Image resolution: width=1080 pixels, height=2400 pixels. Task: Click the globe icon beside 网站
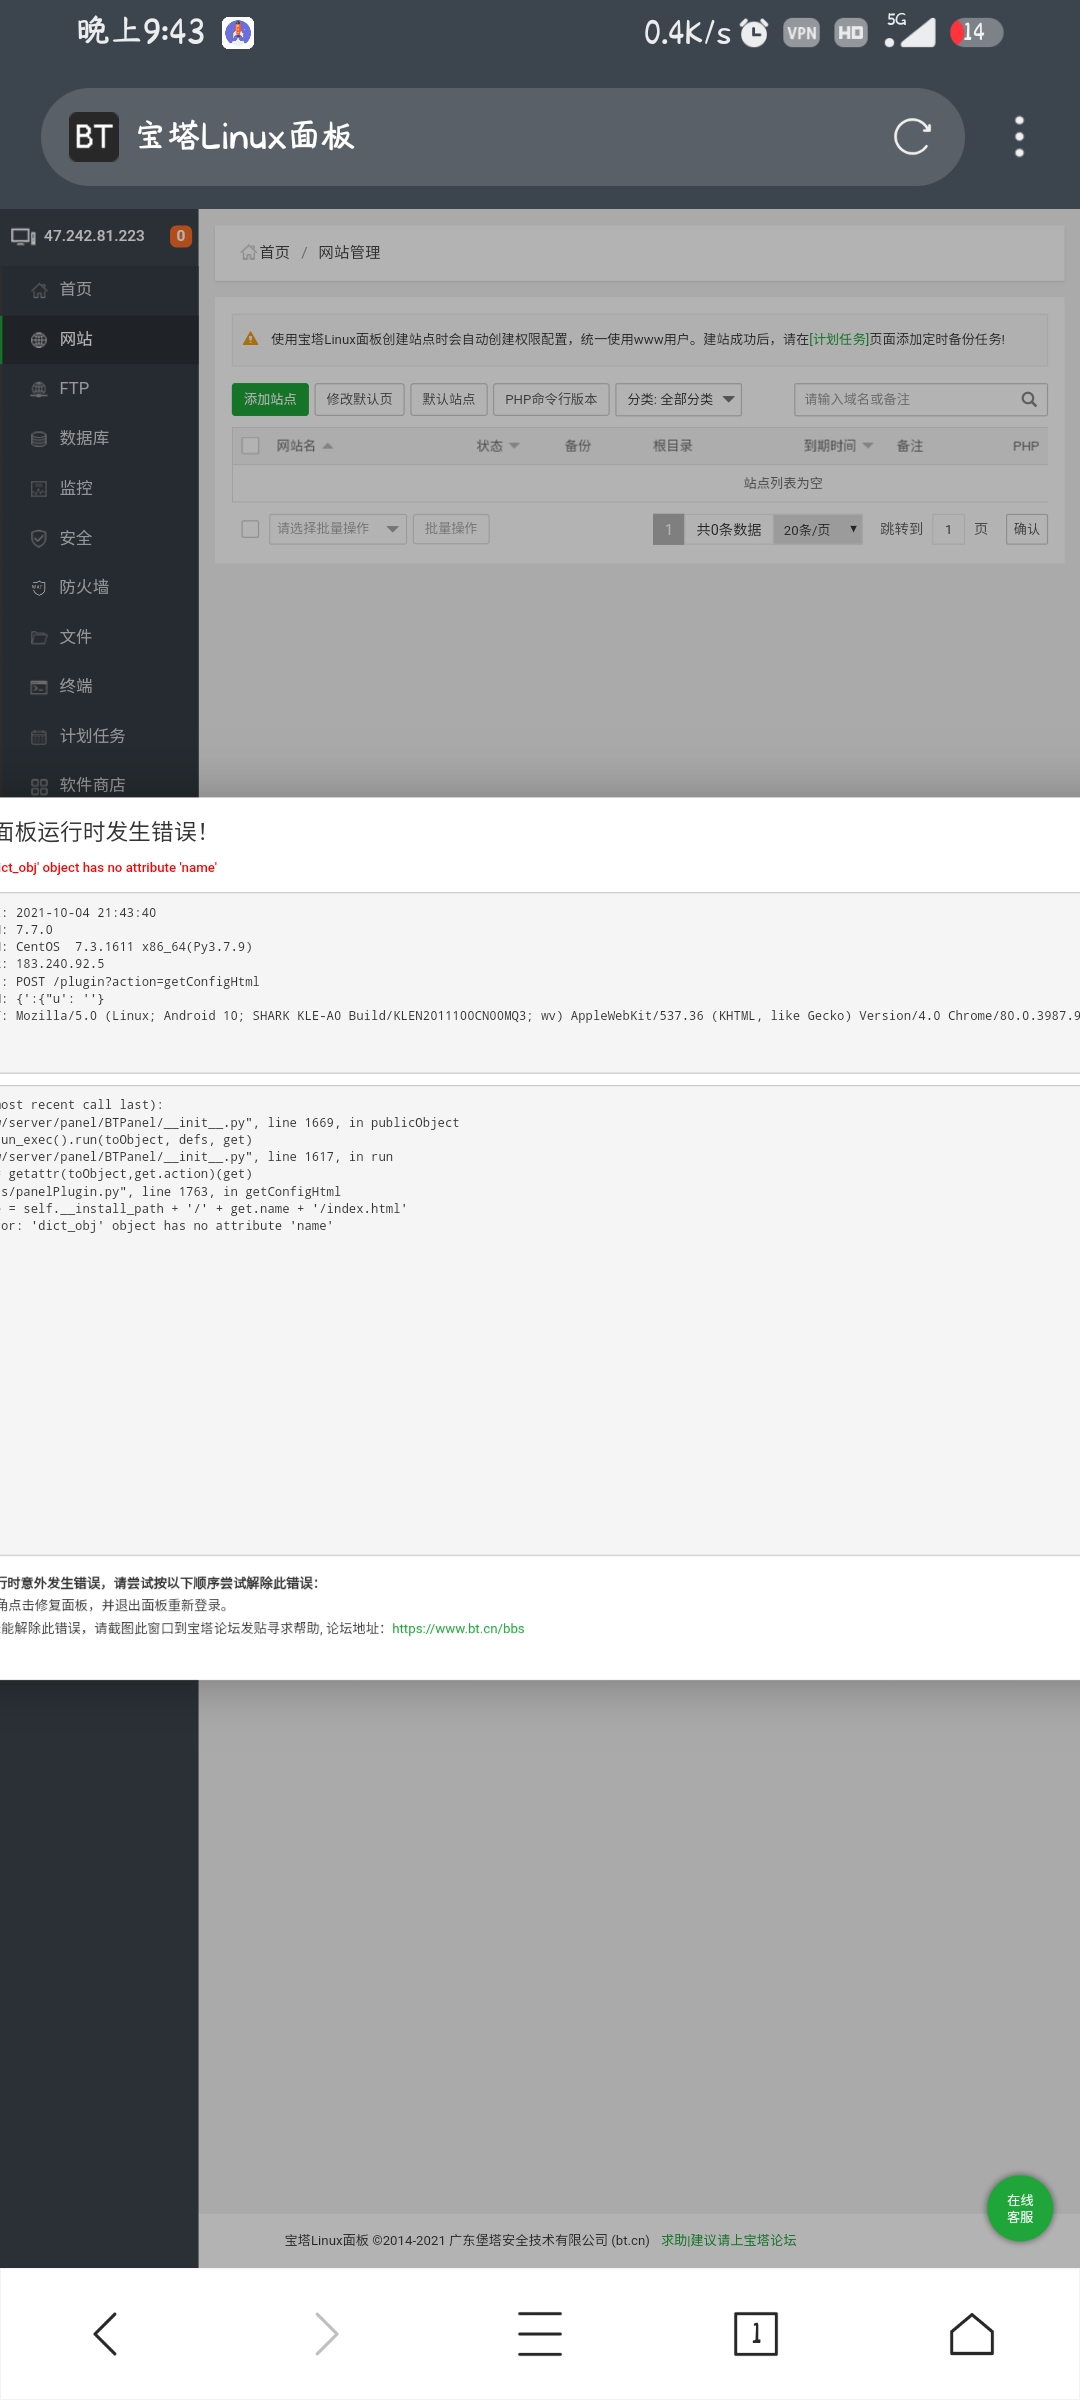(x=39, y=340)
